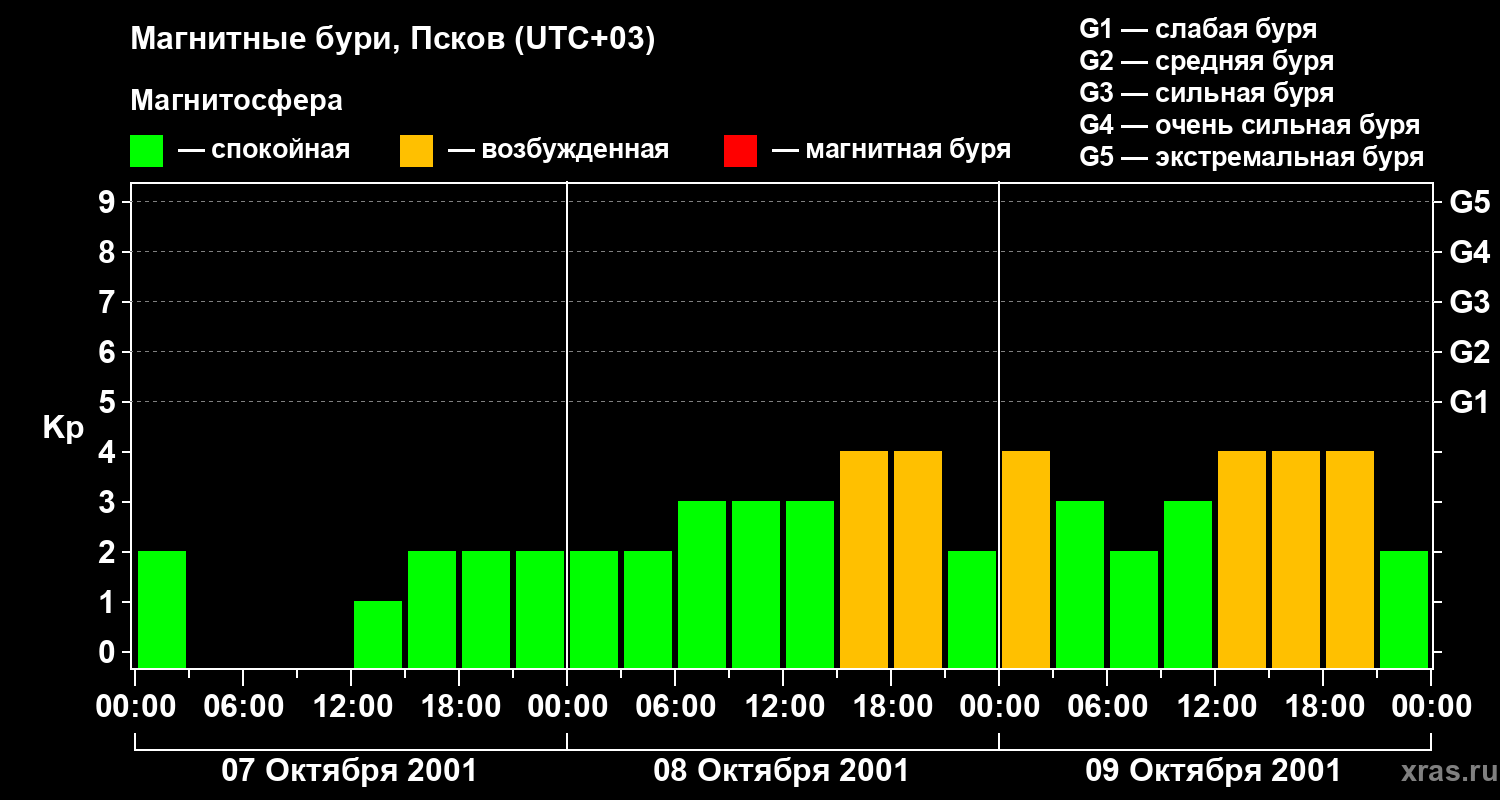This screenshot has width=1500, height=800.
Task: Select the line 'G2 — средняя буря'
Action: (x=1206, y=61)
